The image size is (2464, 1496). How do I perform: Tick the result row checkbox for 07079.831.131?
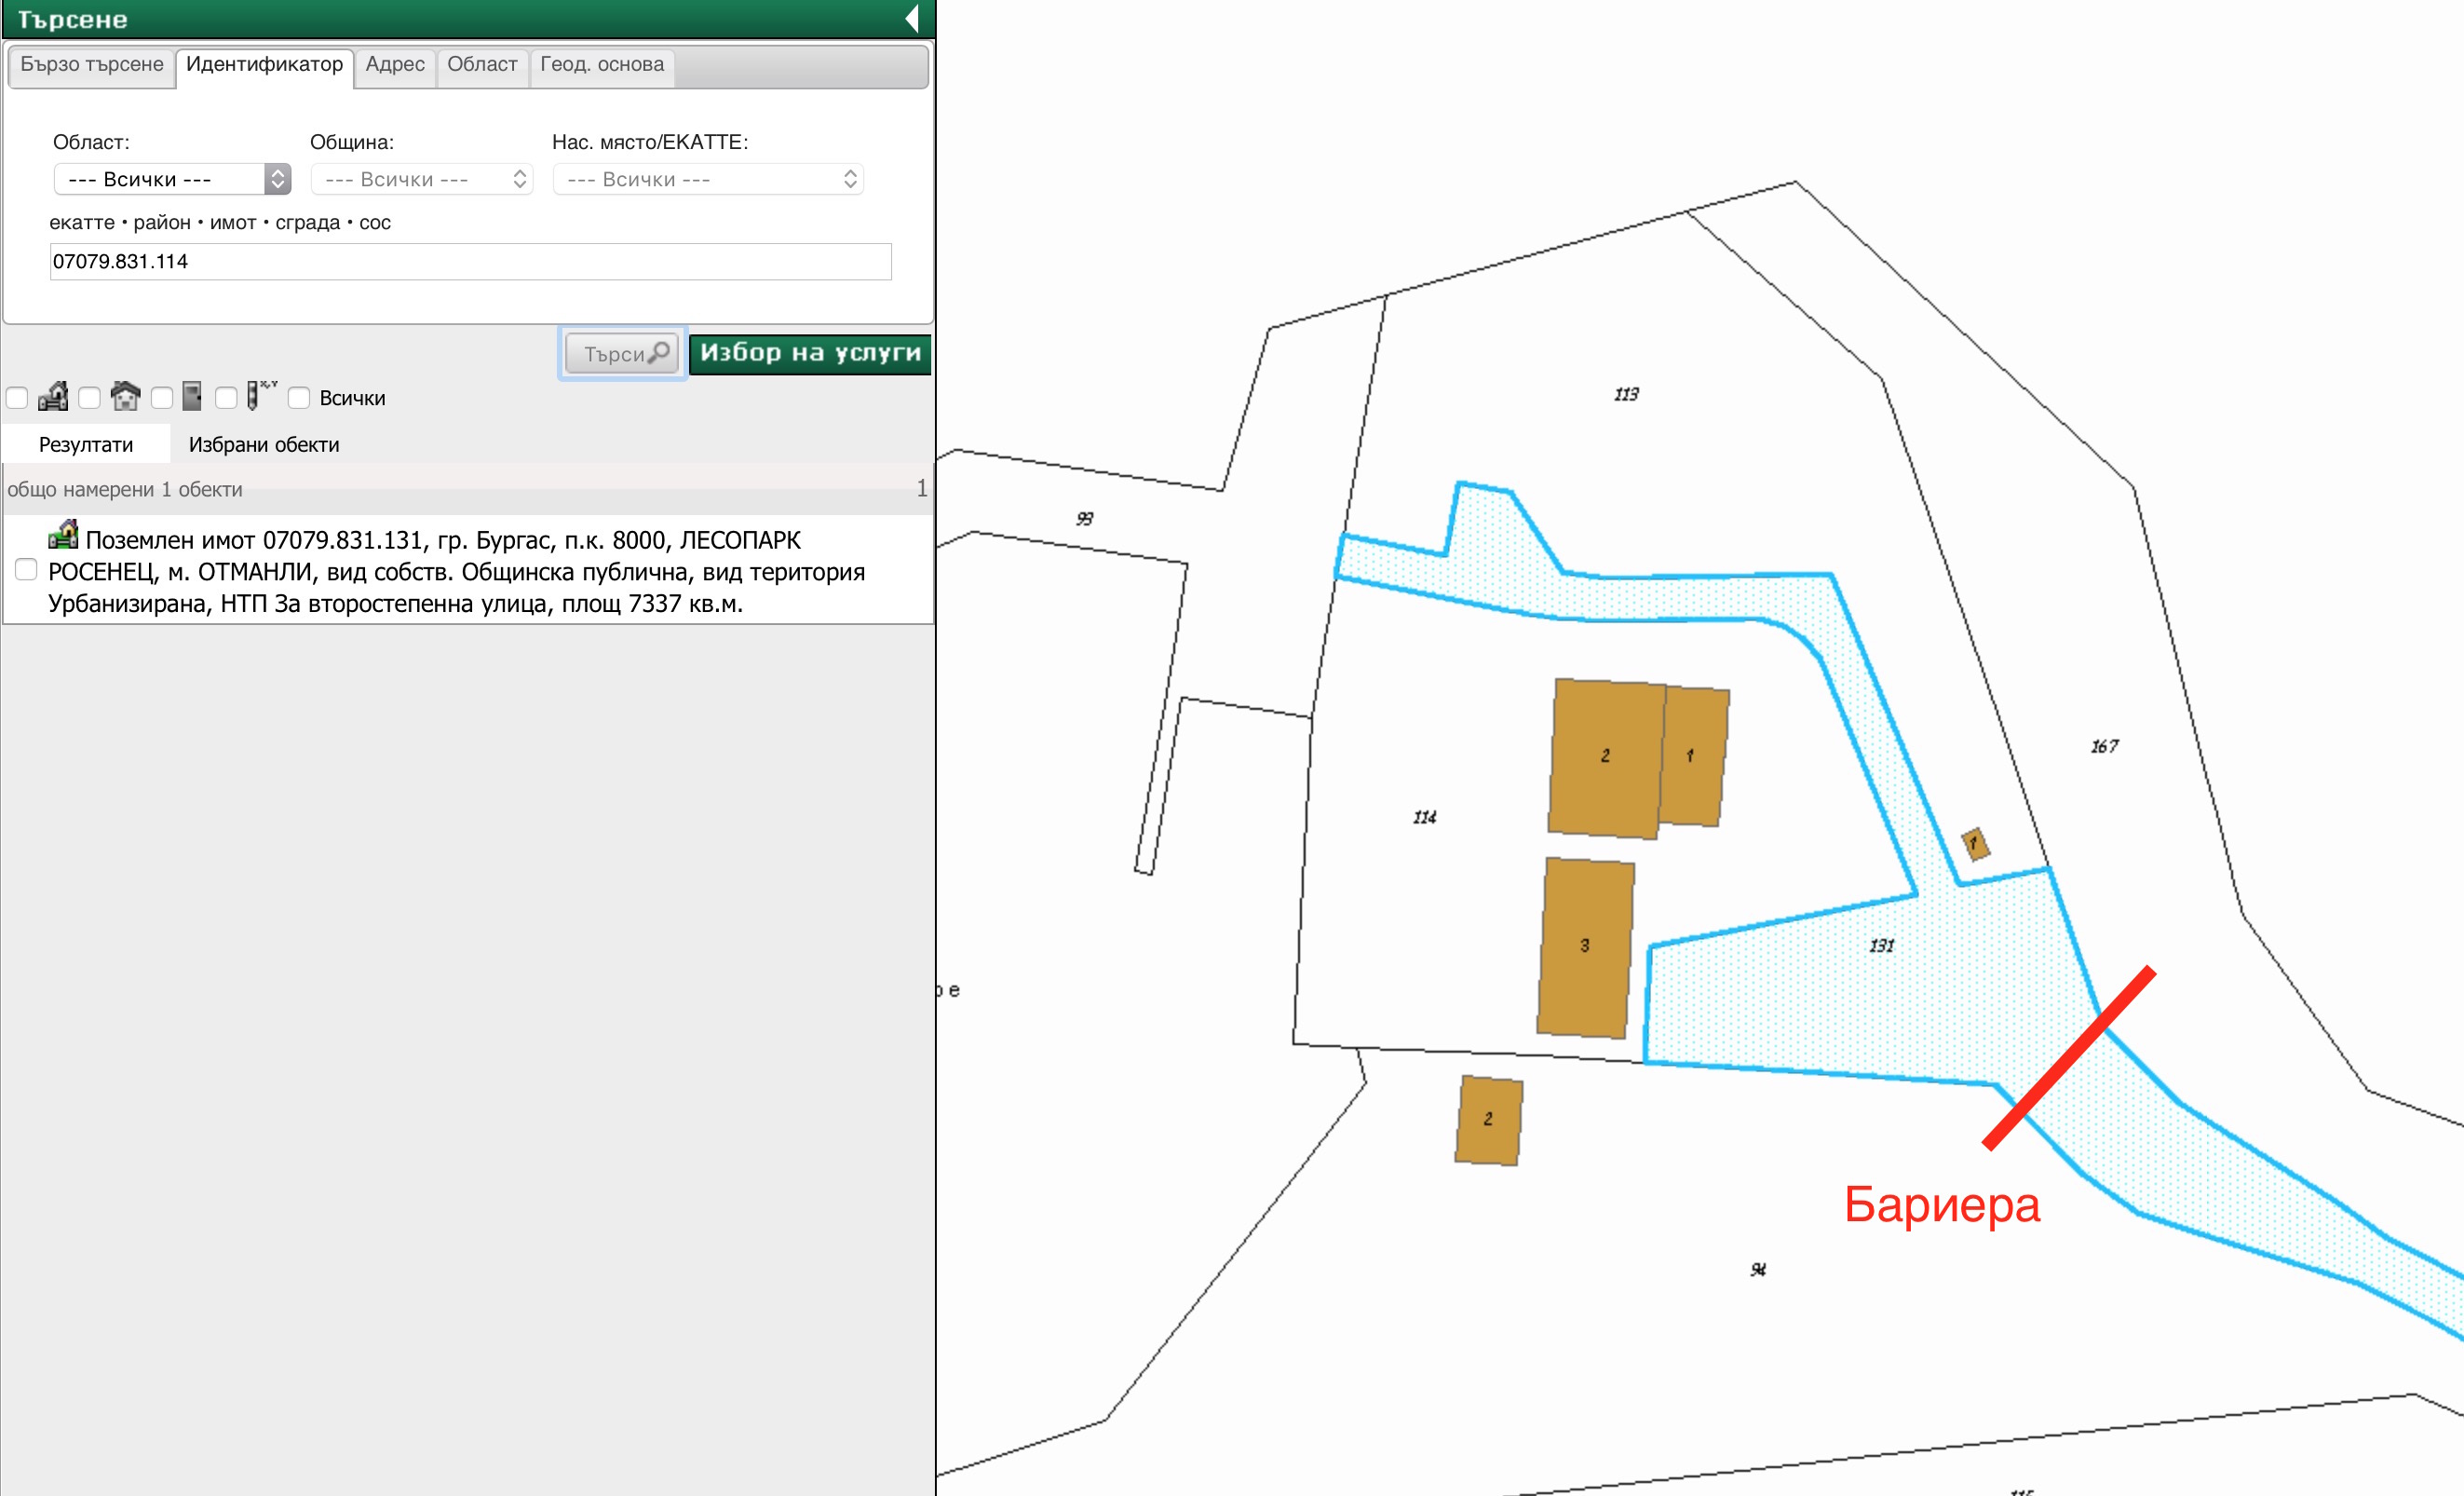[27, 570]
